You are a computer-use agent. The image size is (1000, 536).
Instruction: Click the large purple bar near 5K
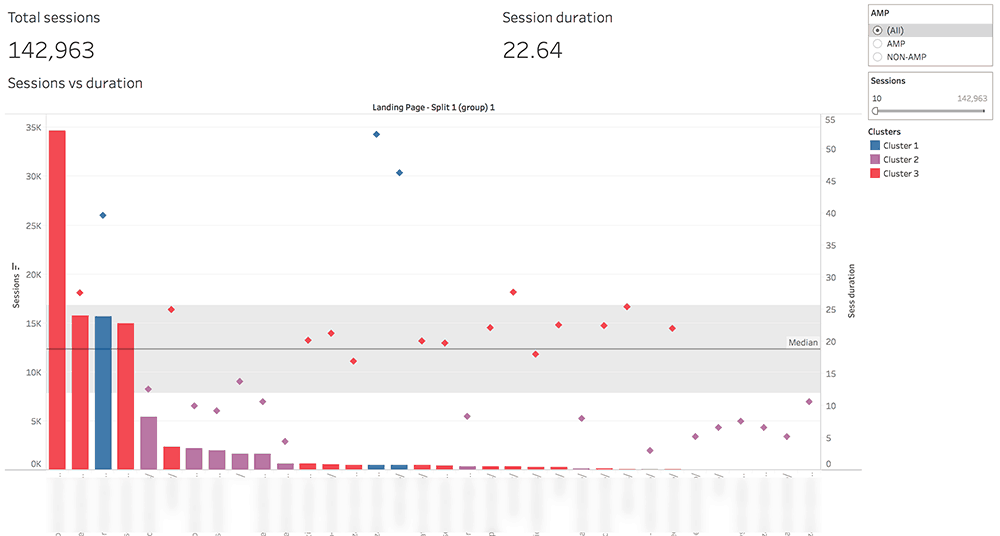tap(149, 443)
